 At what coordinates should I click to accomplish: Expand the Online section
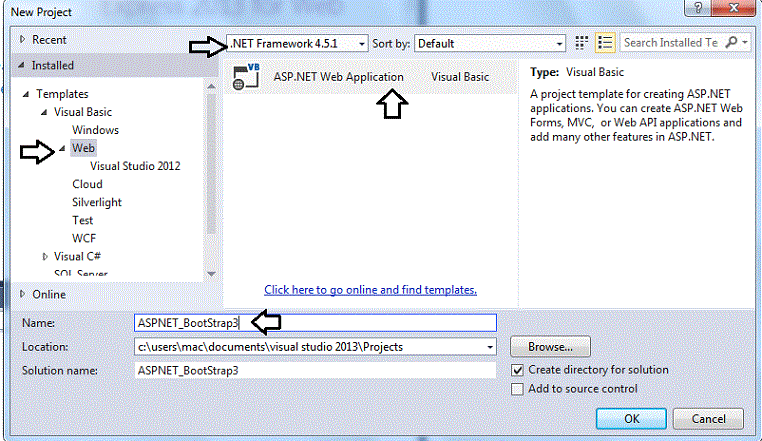22,294
